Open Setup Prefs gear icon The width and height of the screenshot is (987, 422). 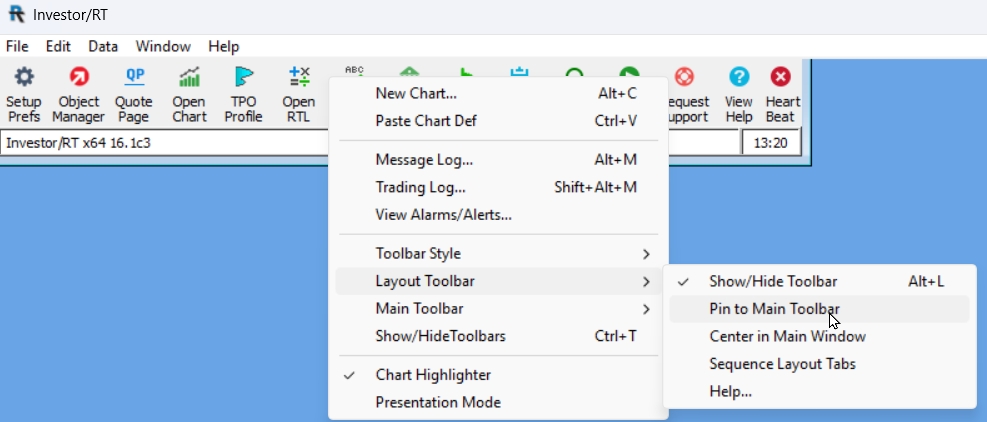[x=24, y=77]
